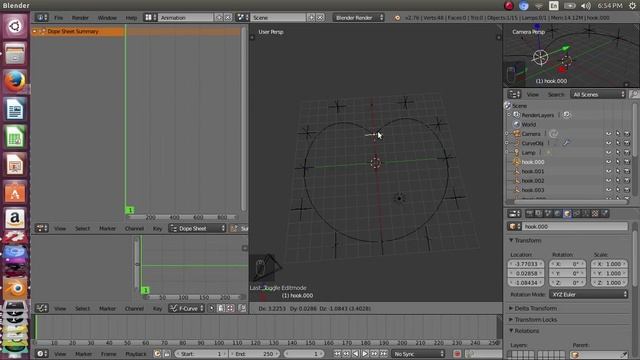Viewport: 640px width, 360px height.
Task: Open the Ubuntu dash search button
Action: coord(15,27)
